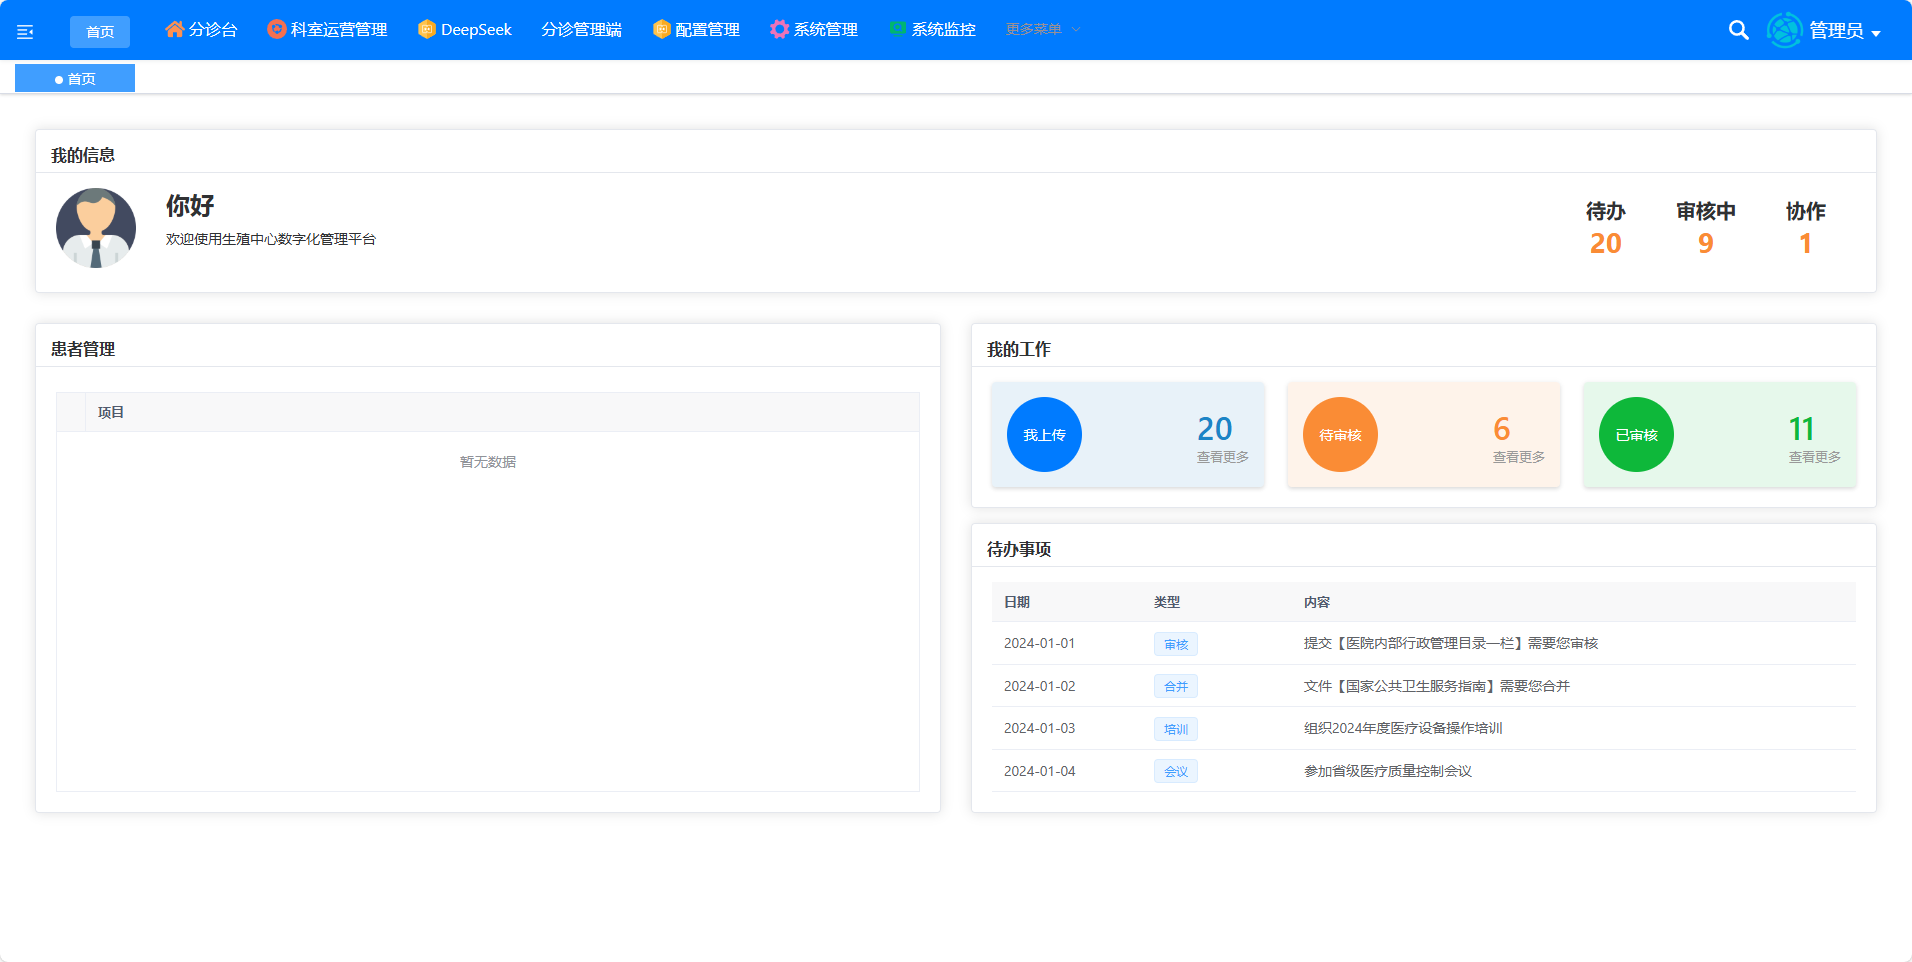Expand the 更多菜单 dropdown
1912x962 pixels.
(1035, 29)
